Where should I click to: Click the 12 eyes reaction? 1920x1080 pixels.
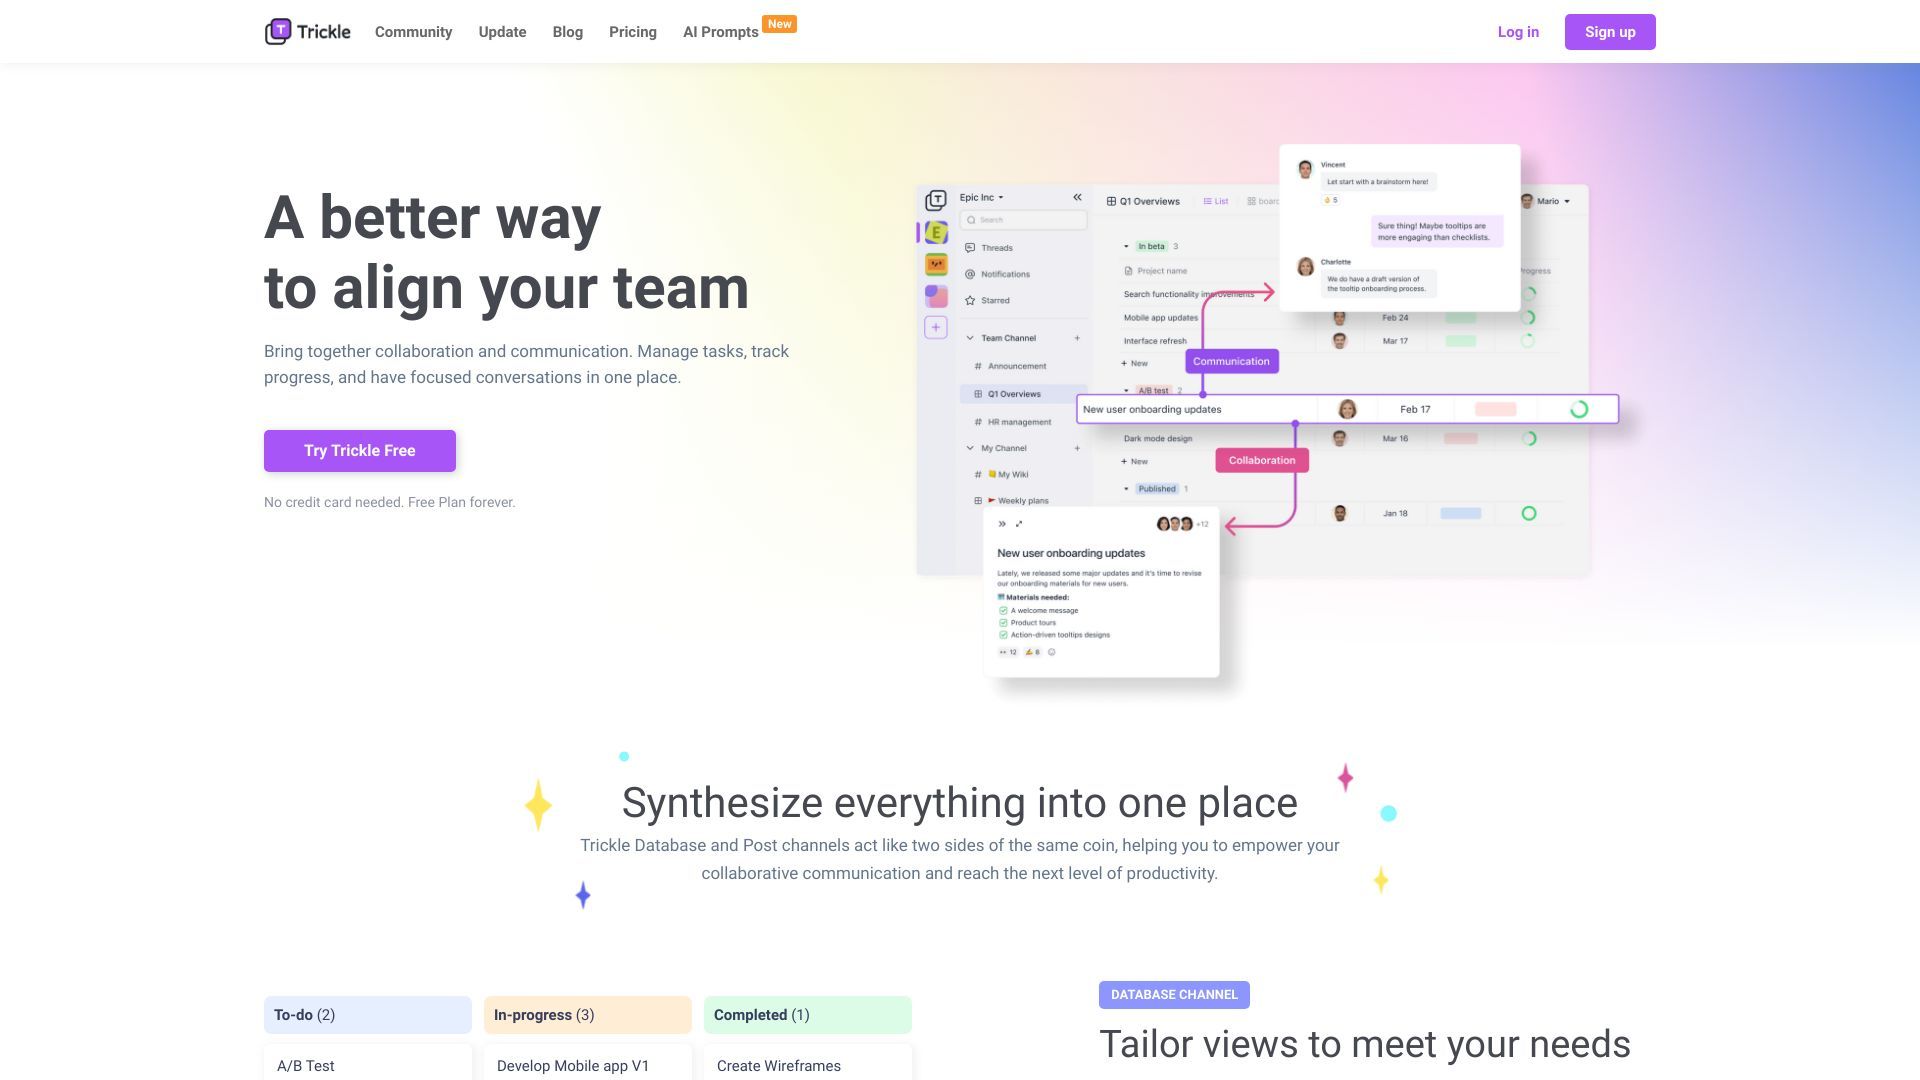click(1008, 652)
